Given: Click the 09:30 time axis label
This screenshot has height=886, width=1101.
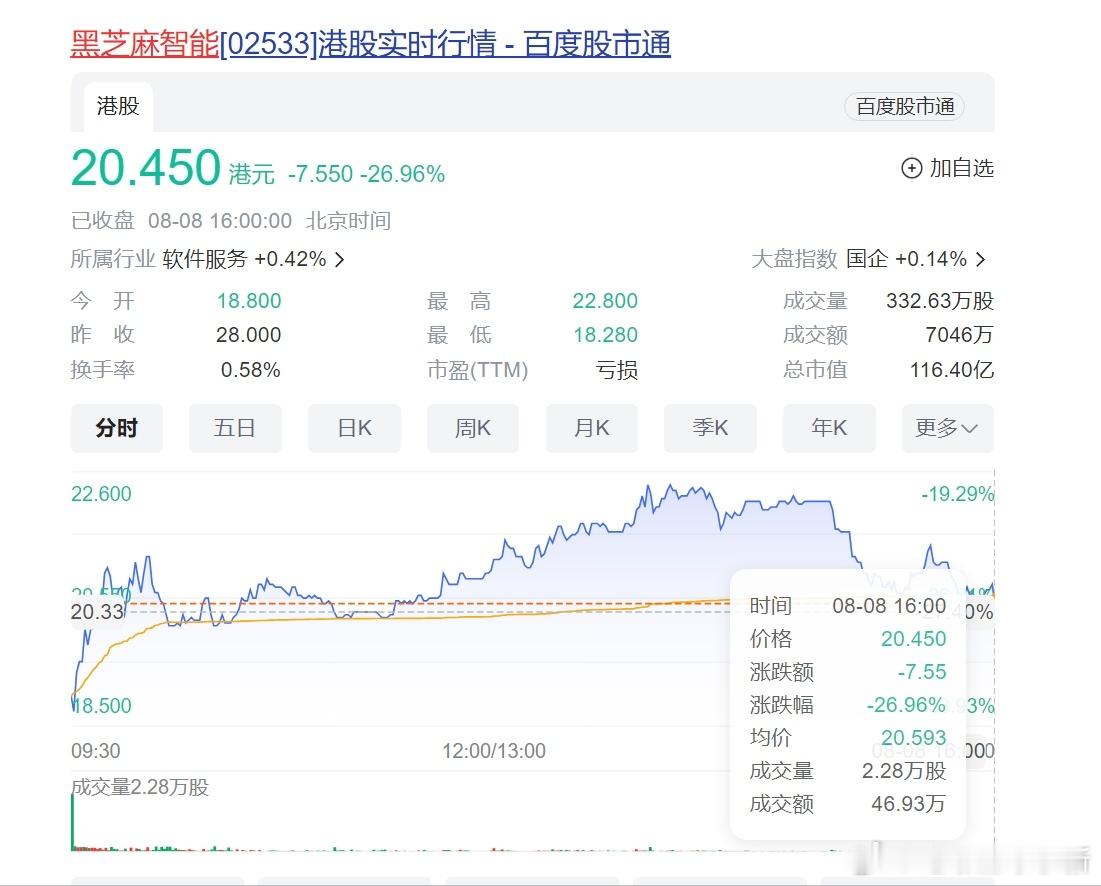Looking at the screenshot, I should [95, 751].
